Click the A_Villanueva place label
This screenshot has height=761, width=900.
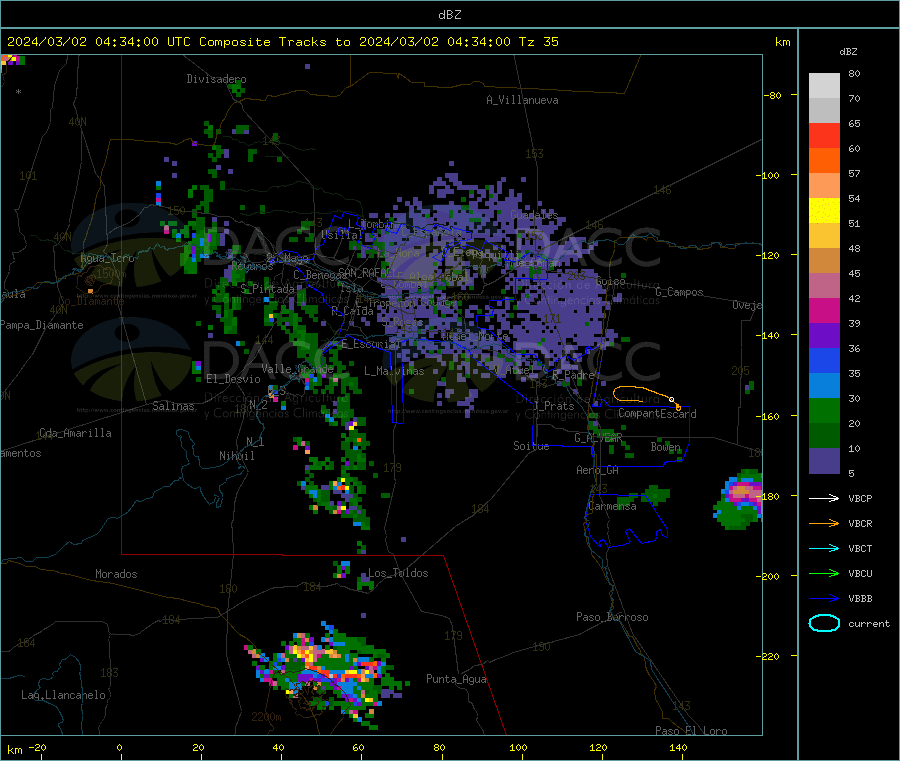click(x=522, y=100)
